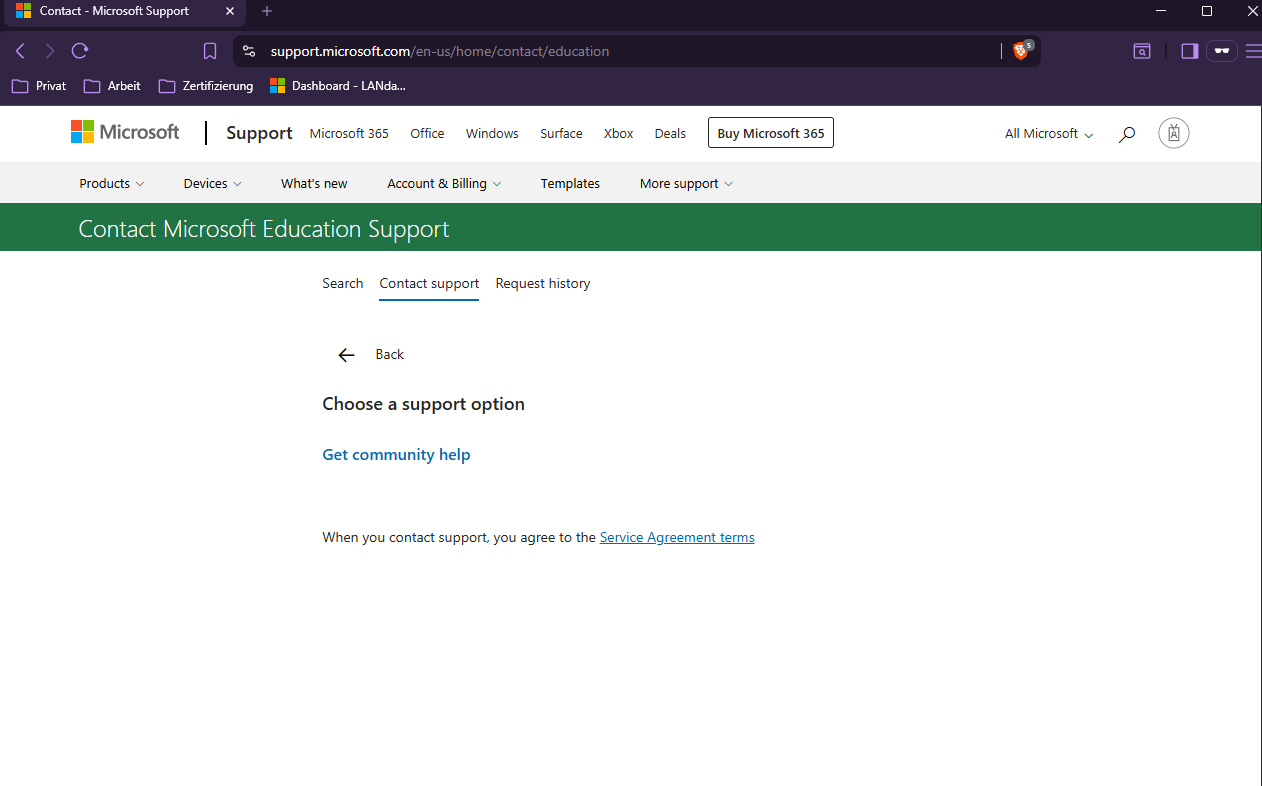Open the Windows navigation link
This screenshot has height=786, width=1262.
[x=492, y=134]
